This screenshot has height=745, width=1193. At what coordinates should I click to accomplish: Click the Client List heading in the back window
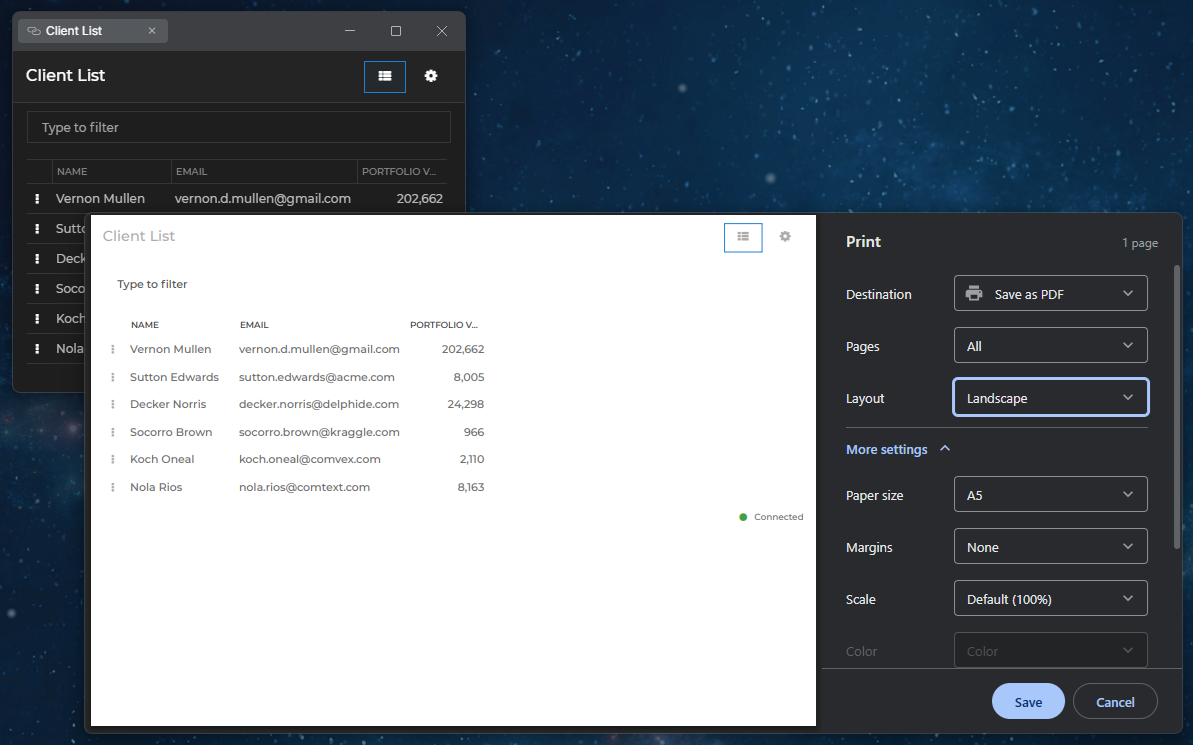[65, 75]
